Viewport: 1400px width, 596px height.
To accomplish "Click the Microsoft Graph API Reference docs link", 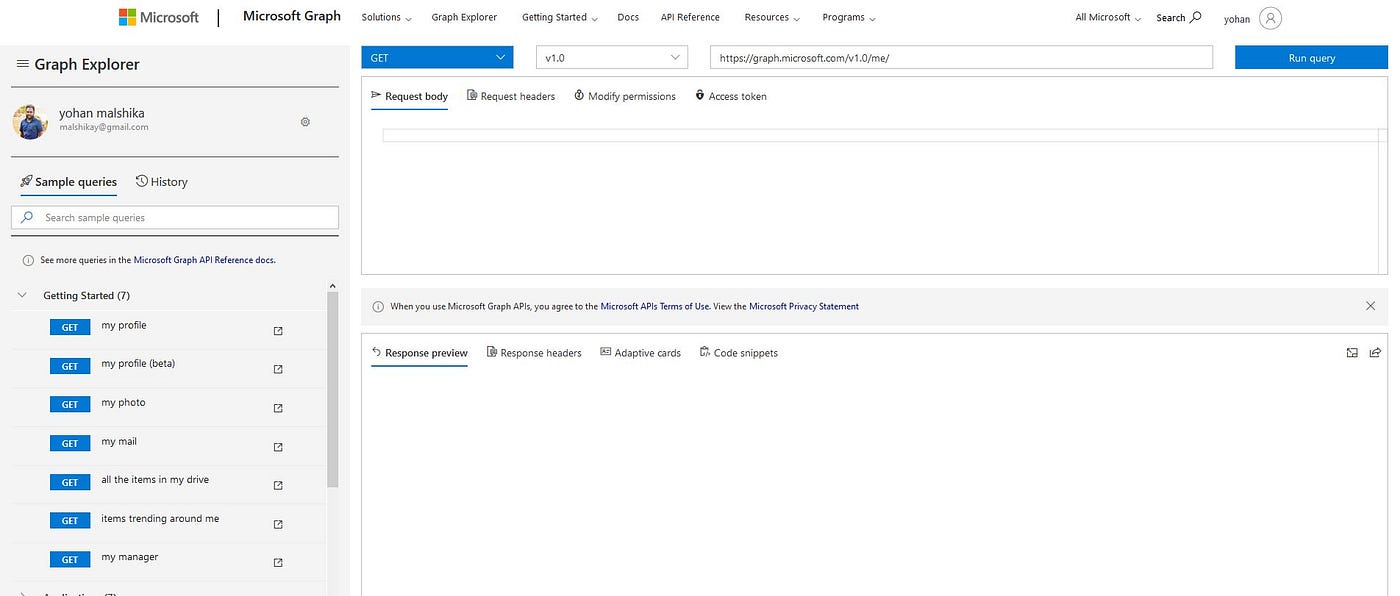I will click(x=204, y=260).
